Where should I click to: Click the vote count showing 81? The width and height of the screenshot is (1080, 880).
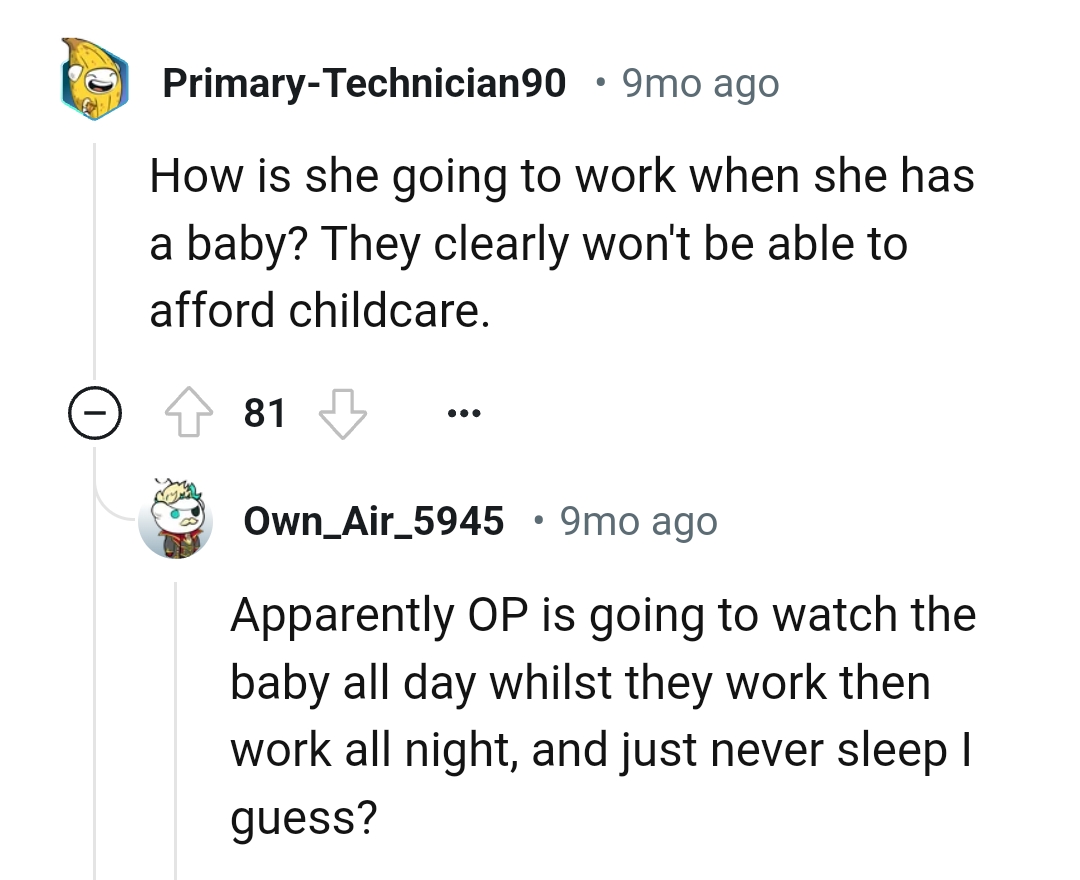(264, 411)
